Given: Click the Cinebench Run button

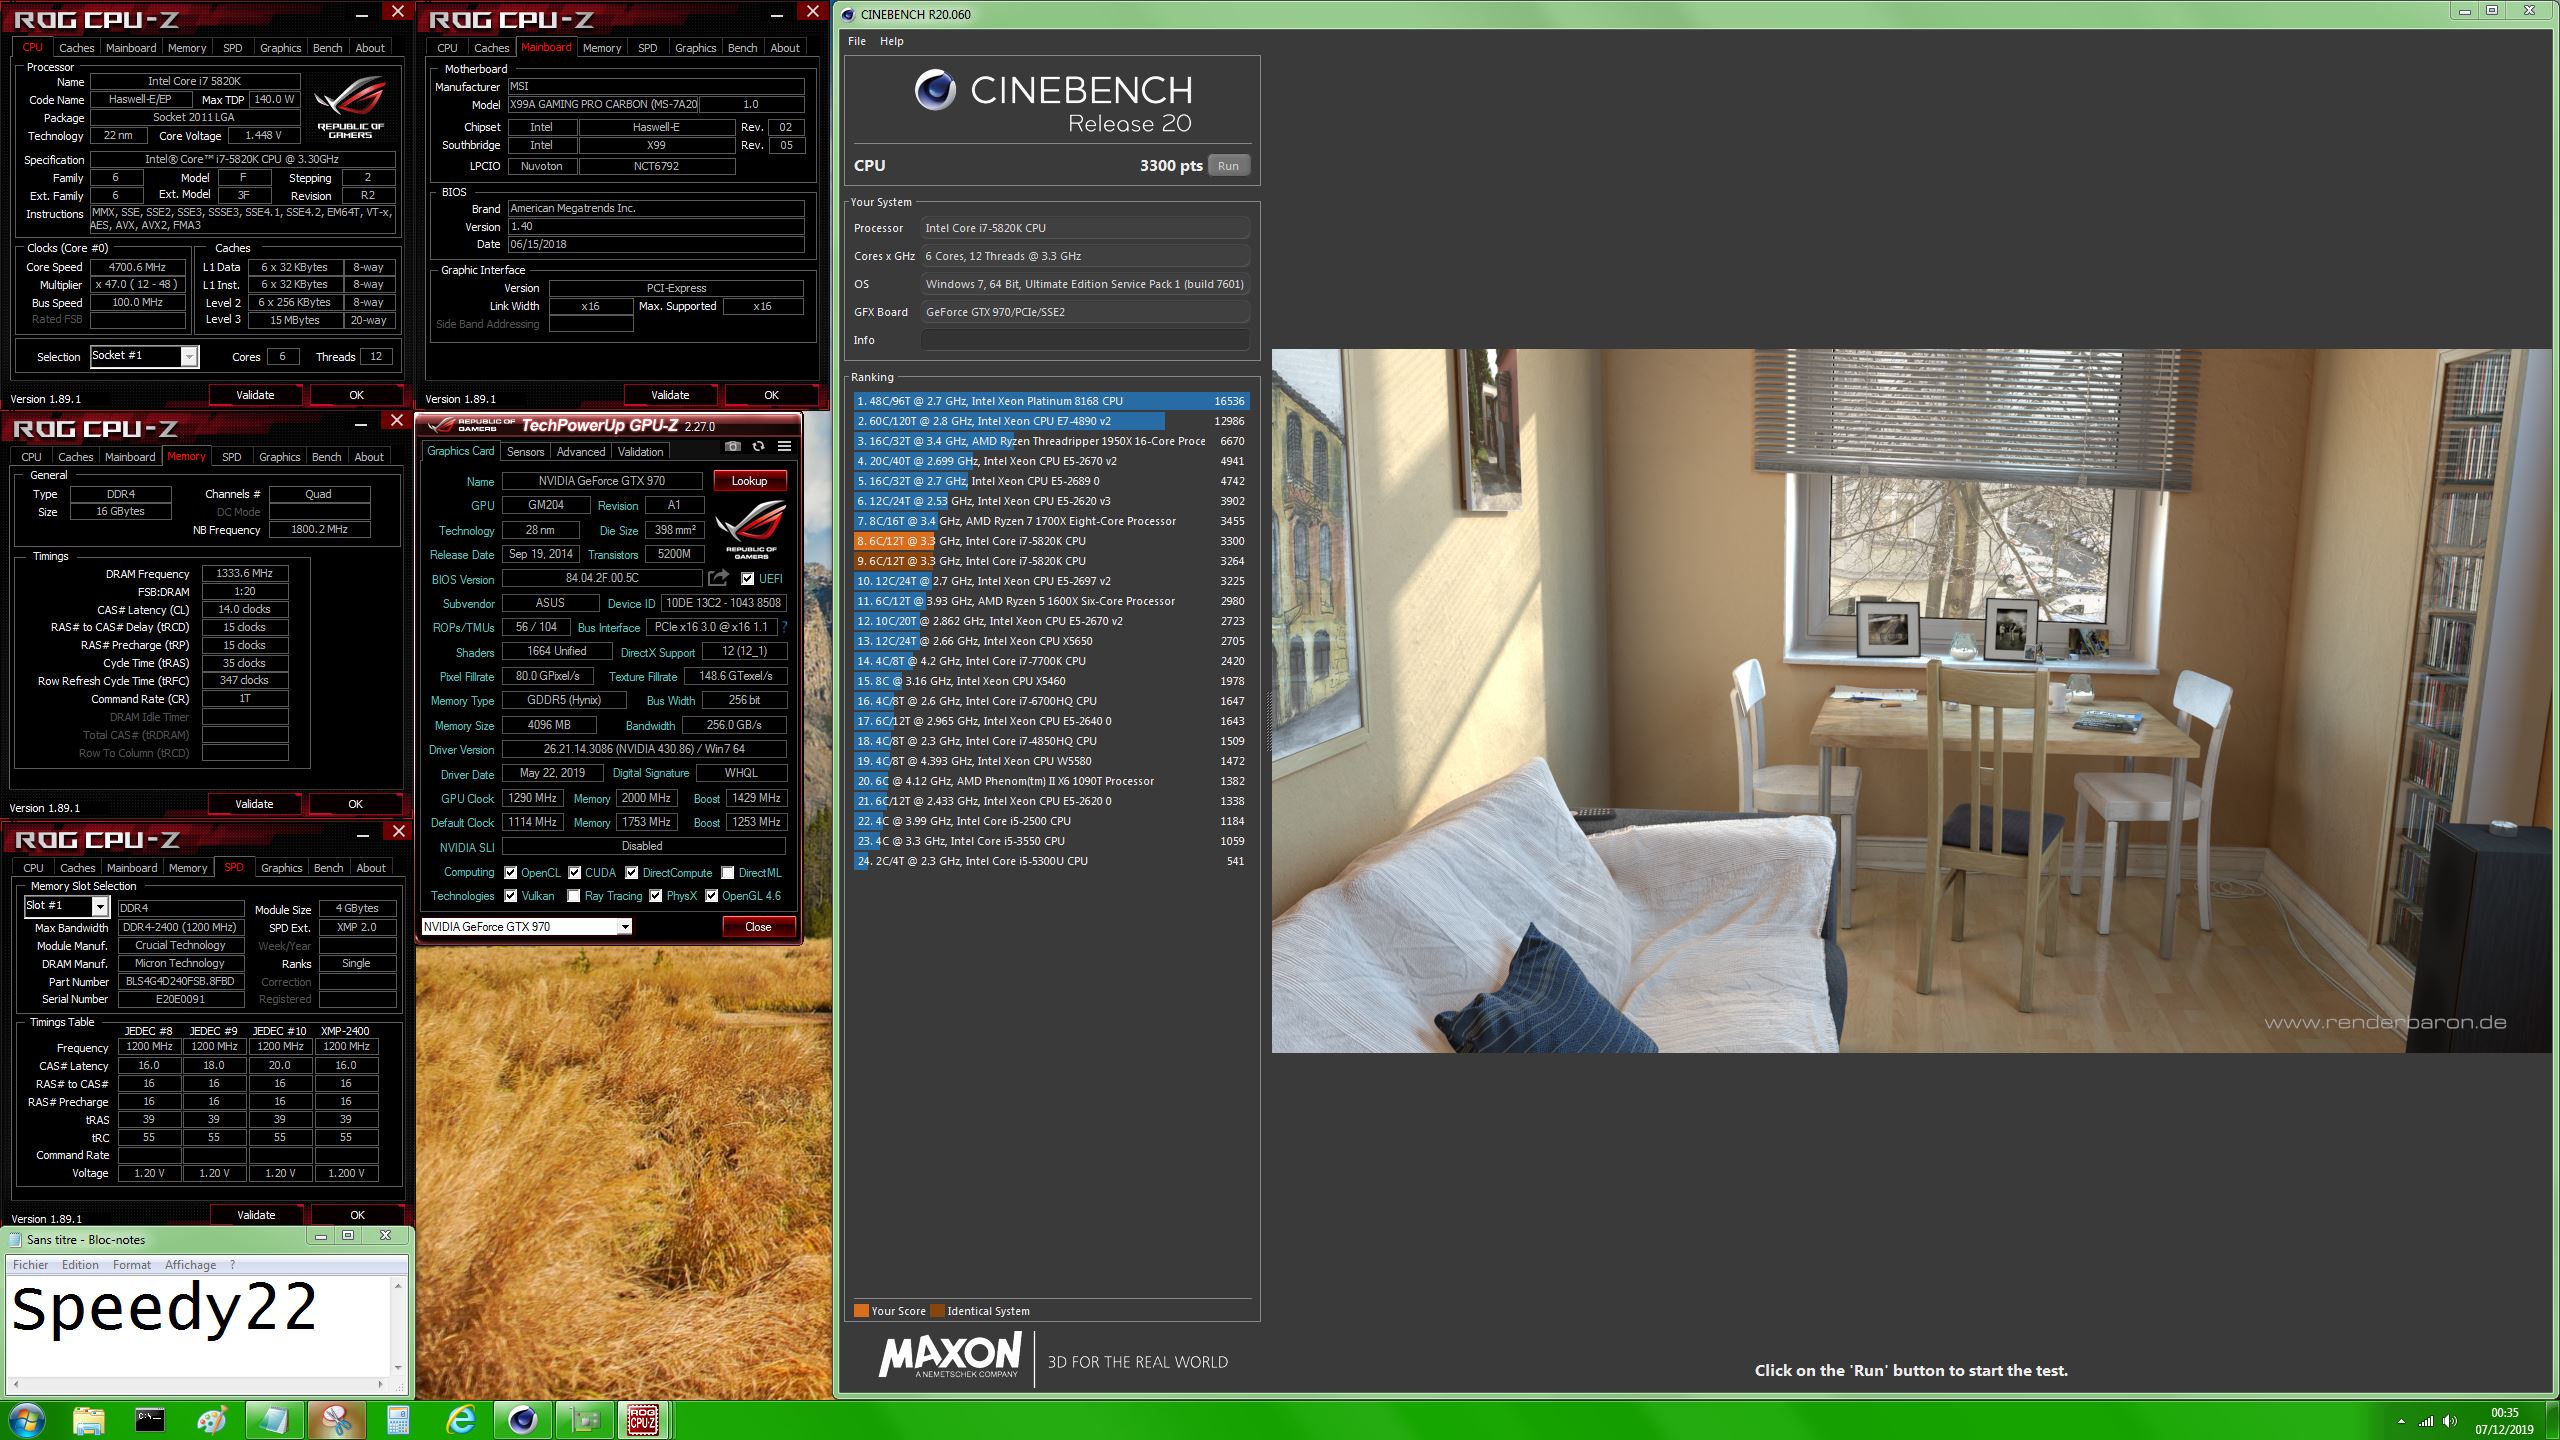Looking at the screenshot, I should click(x=1228, y=166).
